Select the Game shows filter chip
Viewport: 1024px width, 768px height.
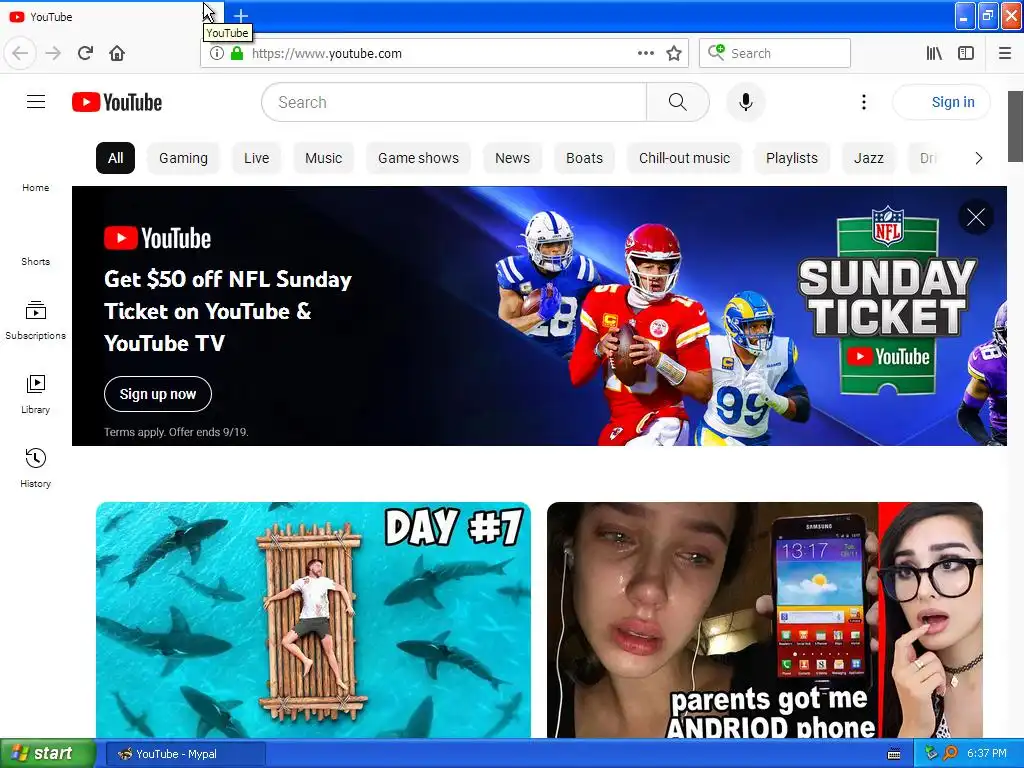click(419, 158)
